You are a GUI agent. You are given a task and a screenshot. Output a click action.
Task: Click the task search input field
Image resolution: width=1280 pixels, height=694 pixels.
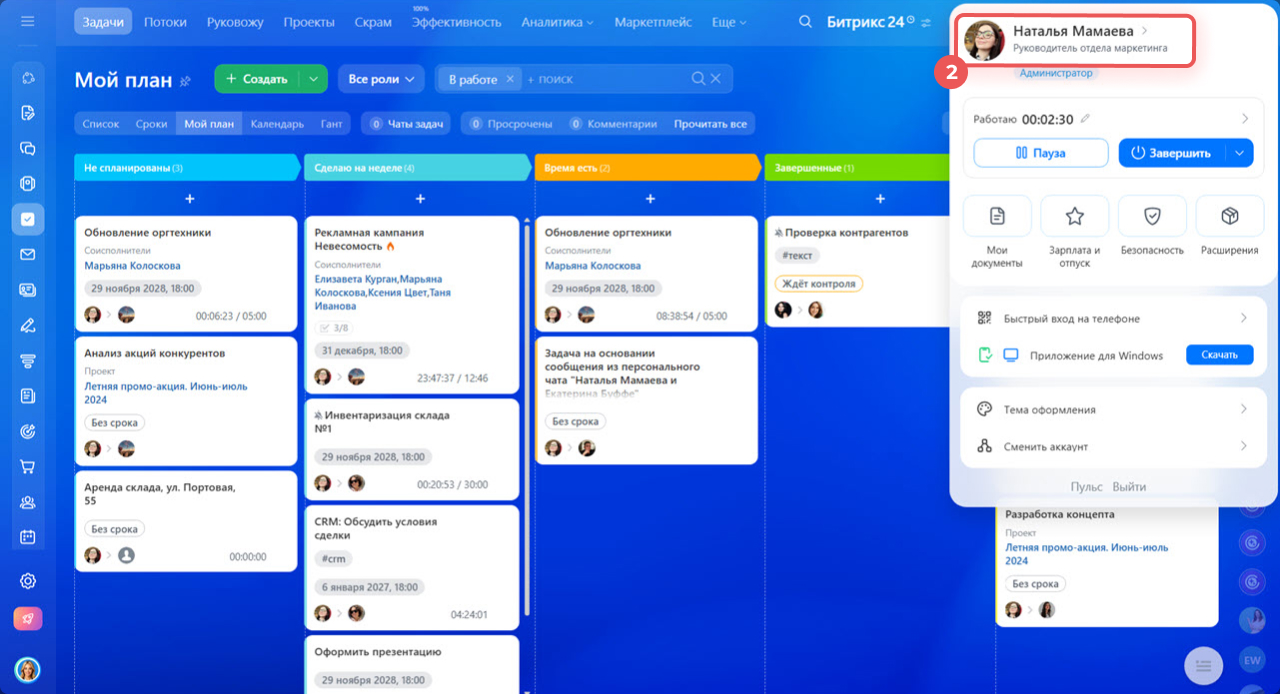(605, 79)
